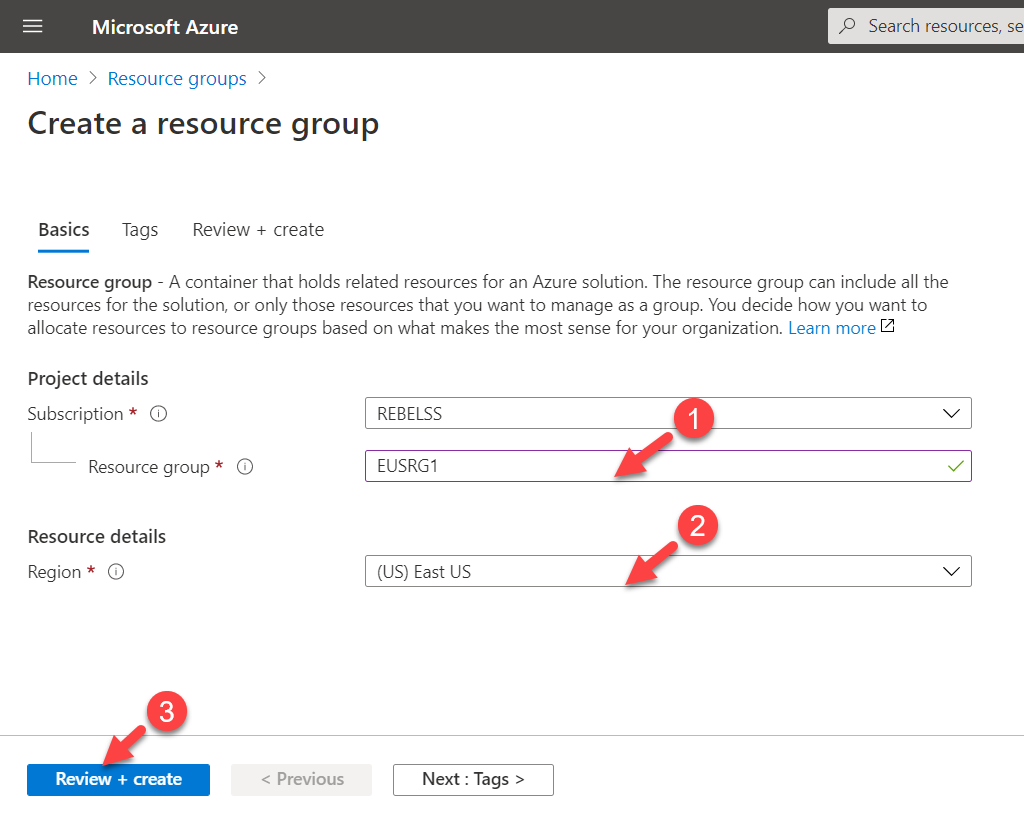Open the Region dropdown (US) East US
1024x822 pixels.
point(668,571)
